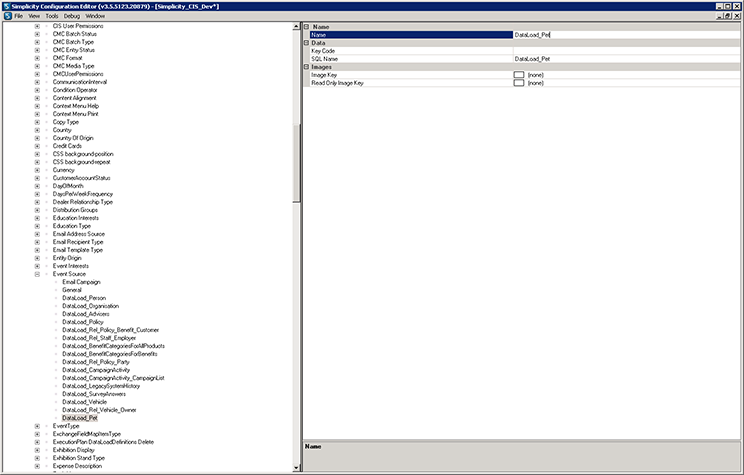Expand the Expense Description node
The height and width of the screenshot is (475, 744).
[x=37, y=466]
